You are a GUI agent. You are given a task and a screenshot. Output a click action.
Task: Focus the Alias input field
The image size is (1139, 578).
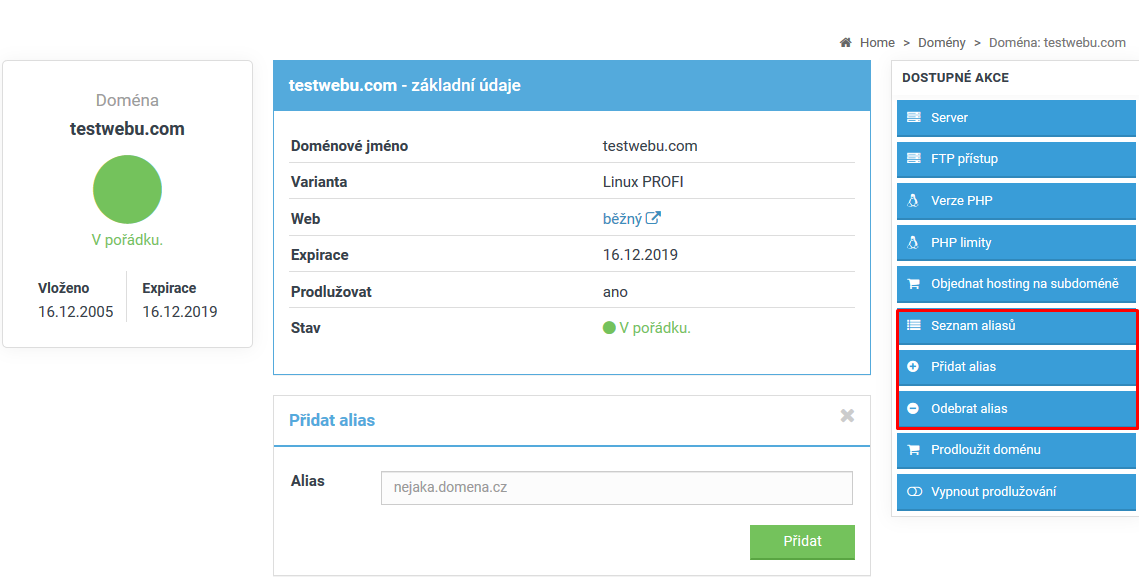coord(616,488)
